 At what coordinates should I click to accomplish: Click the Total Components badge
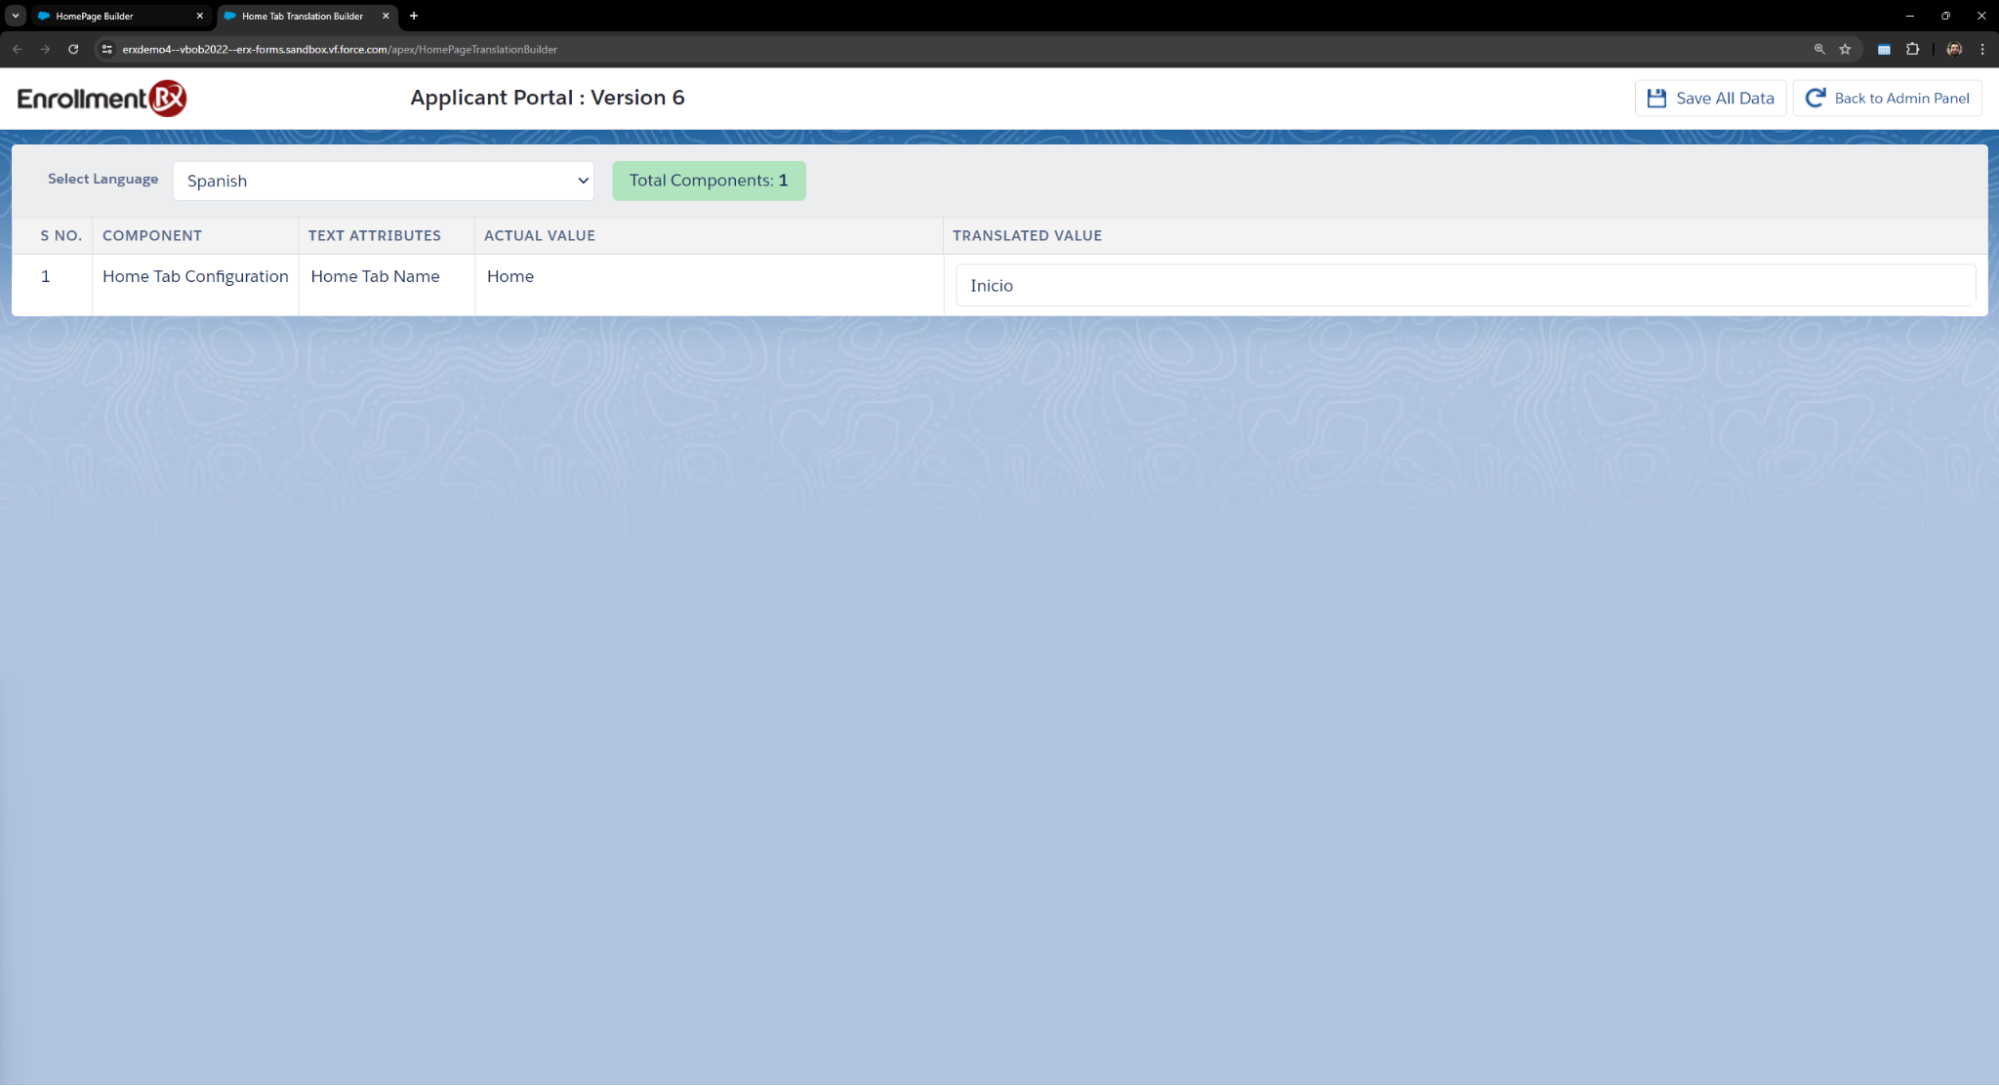(x=708, y=181)
